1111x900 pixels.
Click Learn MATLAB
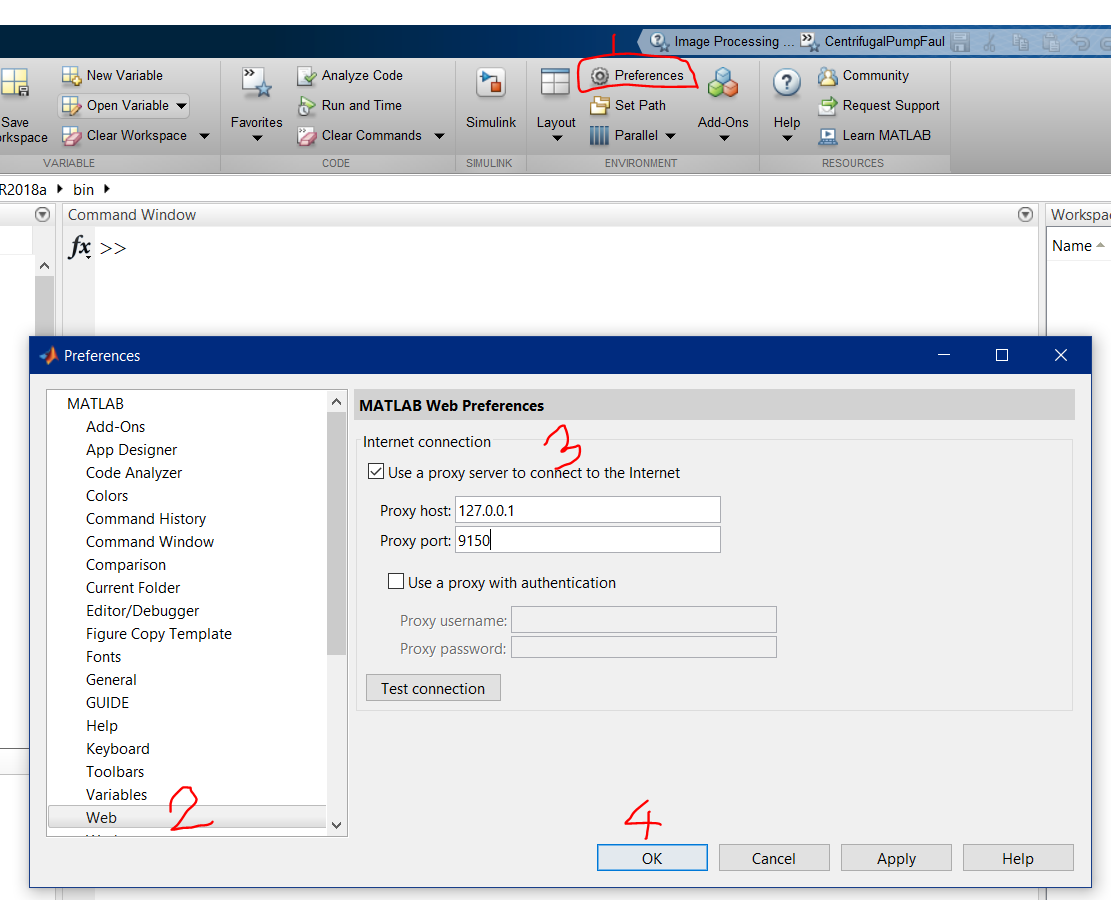pyautogui.click(x=874, y=135)
